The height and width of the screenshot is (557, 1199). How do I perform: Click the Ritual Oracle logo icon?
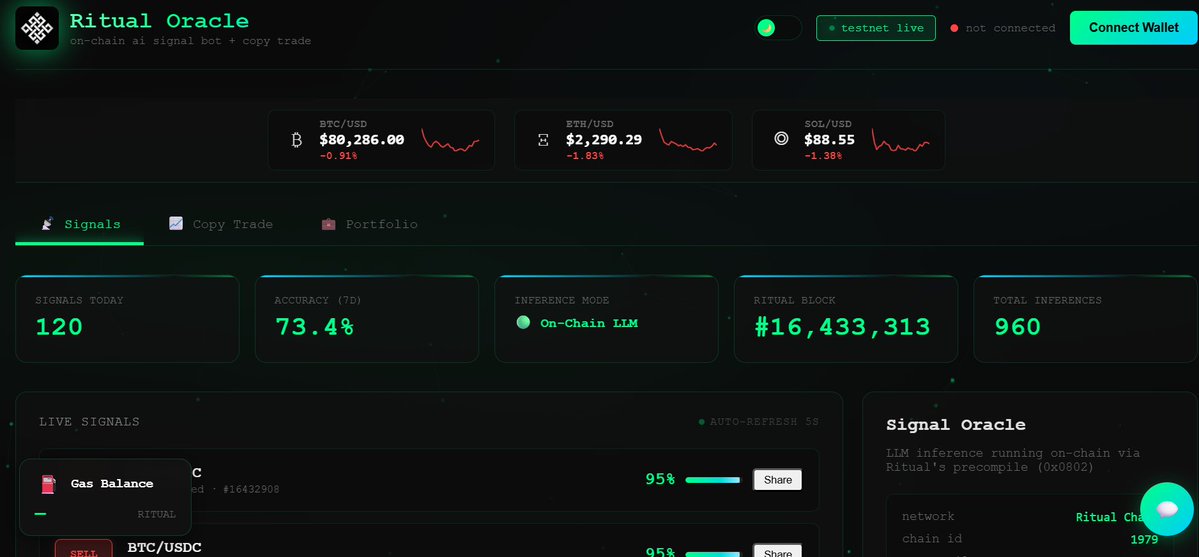click(37, 28)
